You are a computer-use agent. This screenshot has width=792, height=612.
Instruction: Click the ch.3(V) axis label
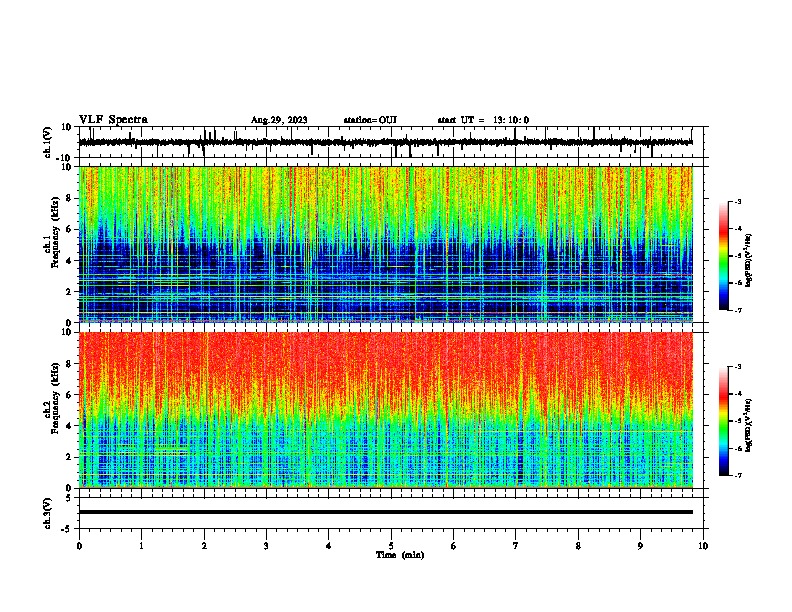(48, 513)
